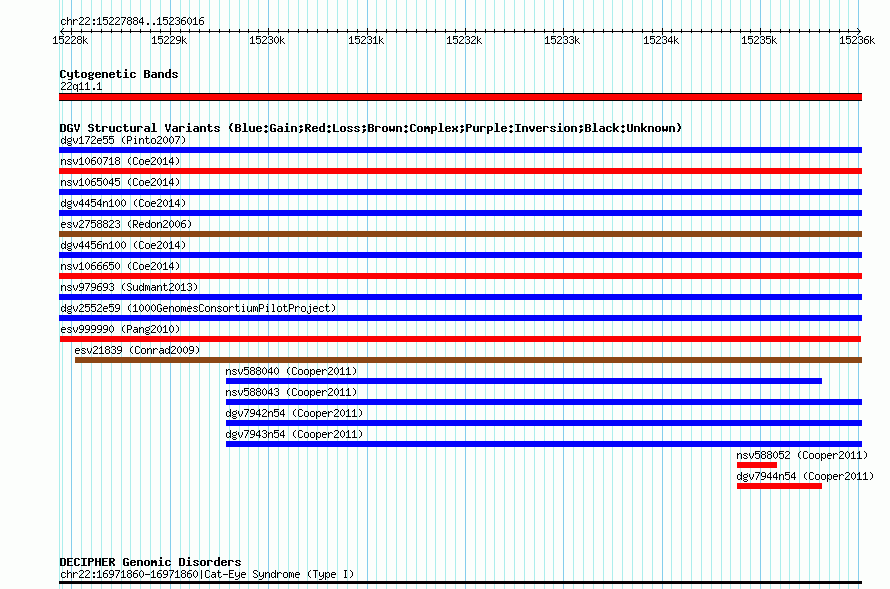Click the dgv172e55 (Pinto2007) variant label

tap(123, 140)
